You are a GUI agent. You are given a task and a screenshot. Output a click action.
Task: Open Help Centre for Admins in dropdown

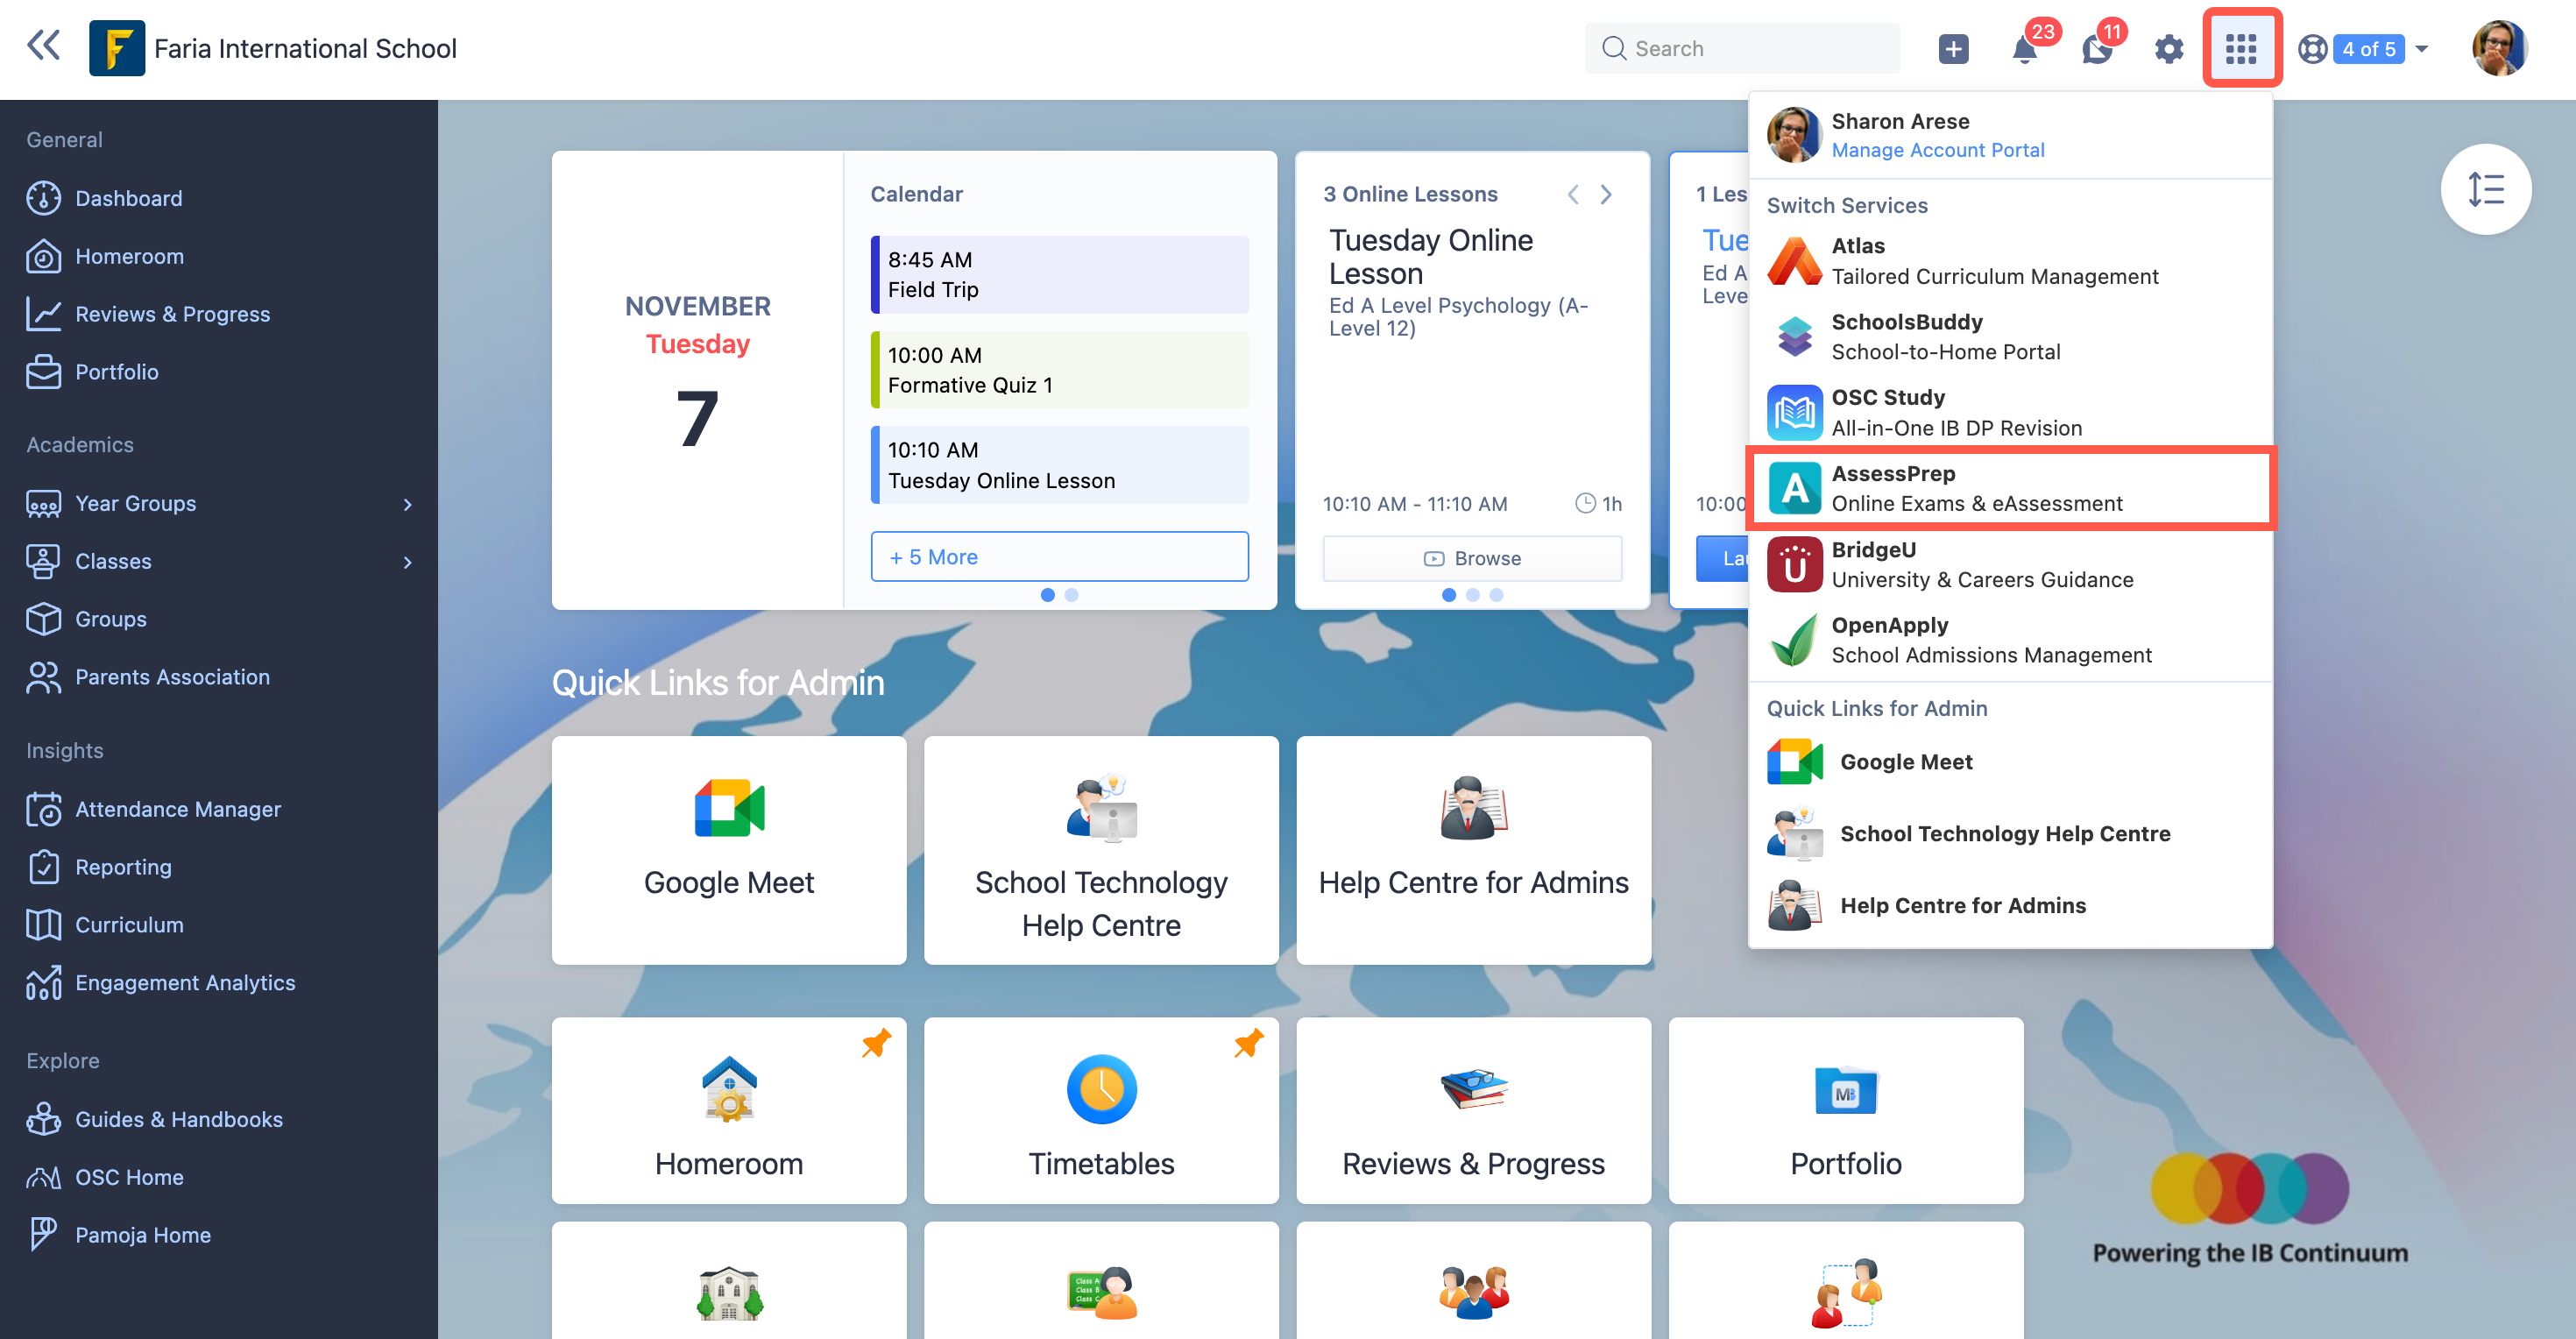tap(2010, 906)
